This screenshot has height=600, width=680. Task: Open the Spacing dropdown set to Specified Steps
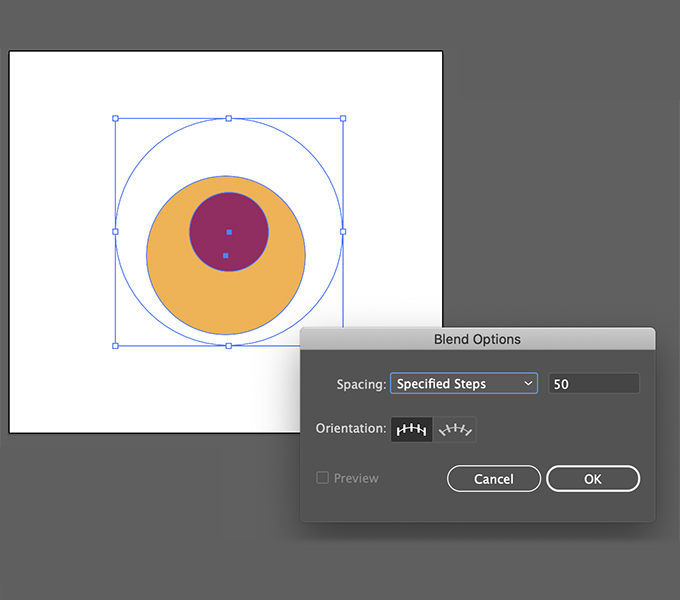tap(464, 383)
